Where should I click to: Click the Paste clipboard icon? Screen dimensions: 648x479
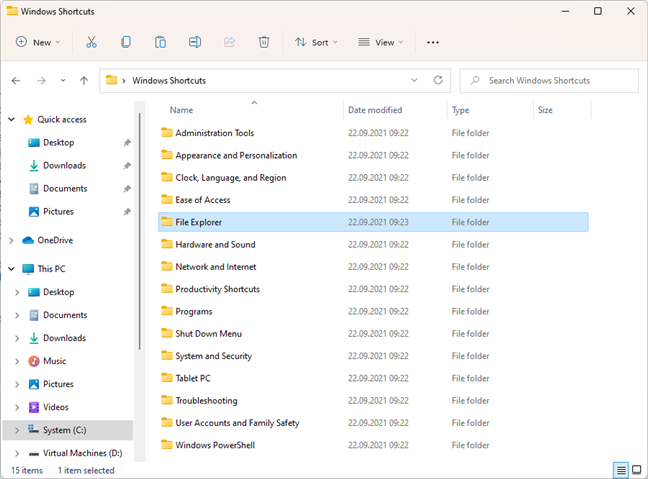coord(160,42)
